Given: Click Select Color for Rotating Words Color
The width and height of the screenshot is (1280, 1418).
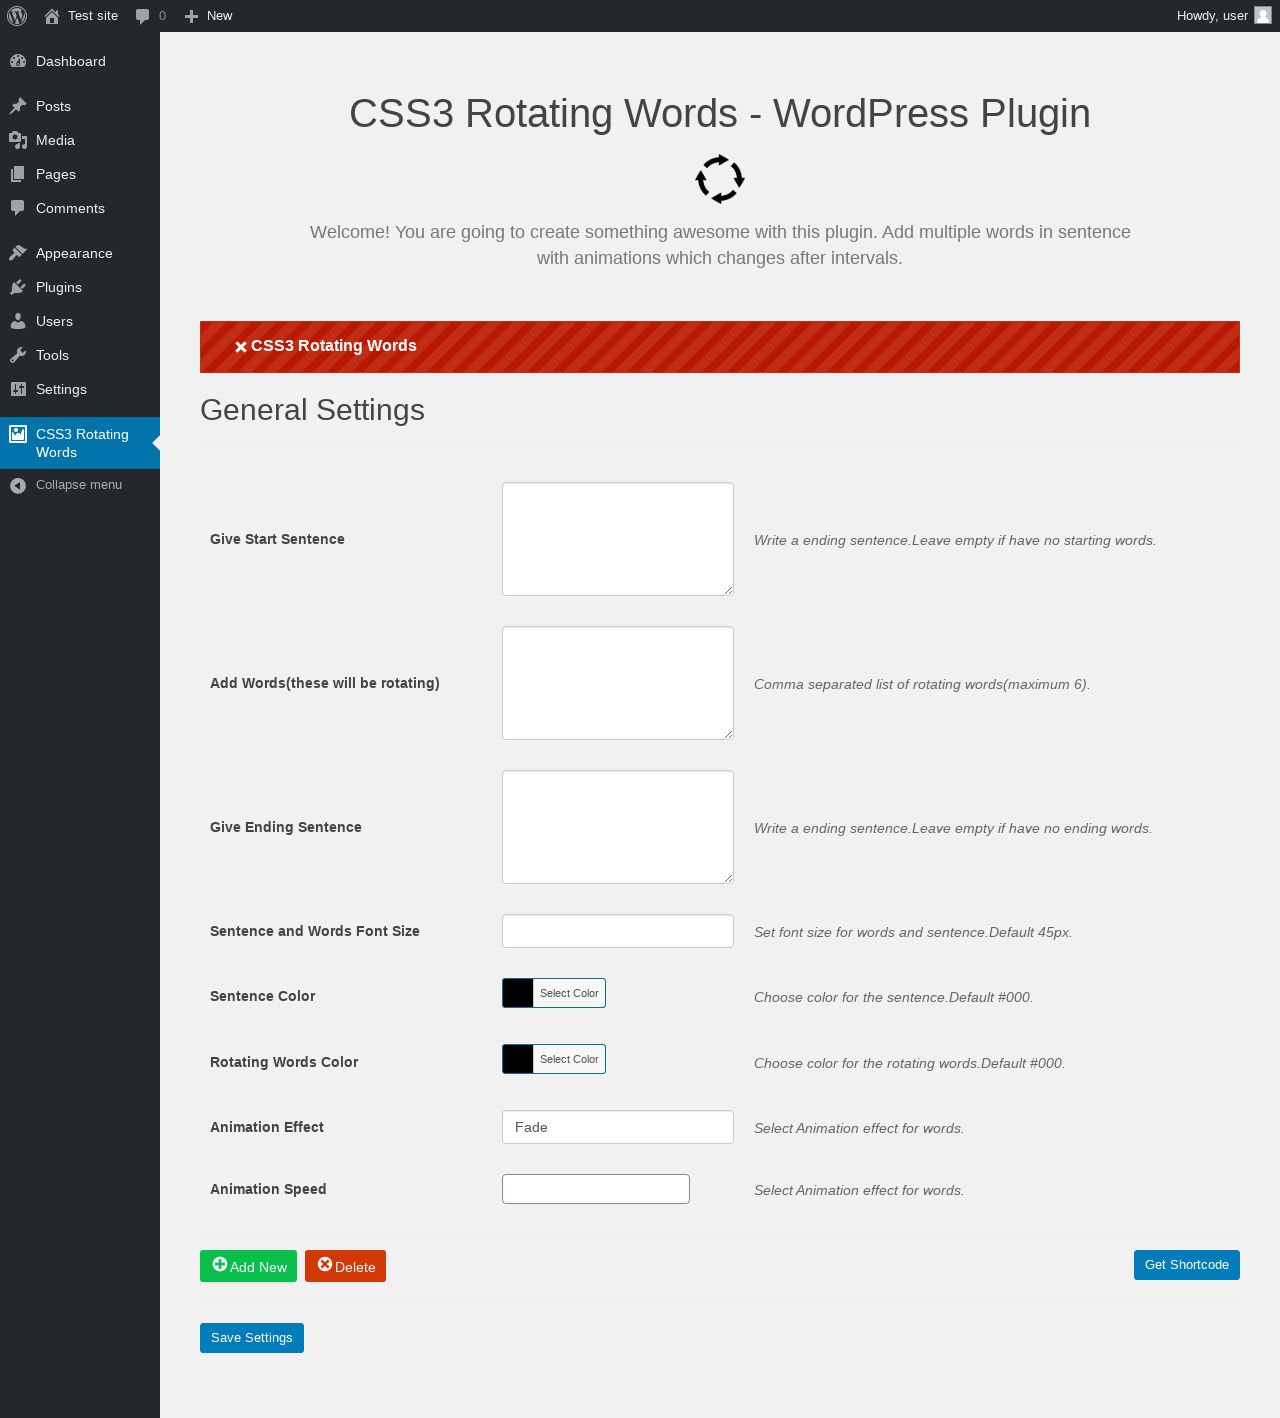Looking at the screenshot, I should tap(569, 1059).
